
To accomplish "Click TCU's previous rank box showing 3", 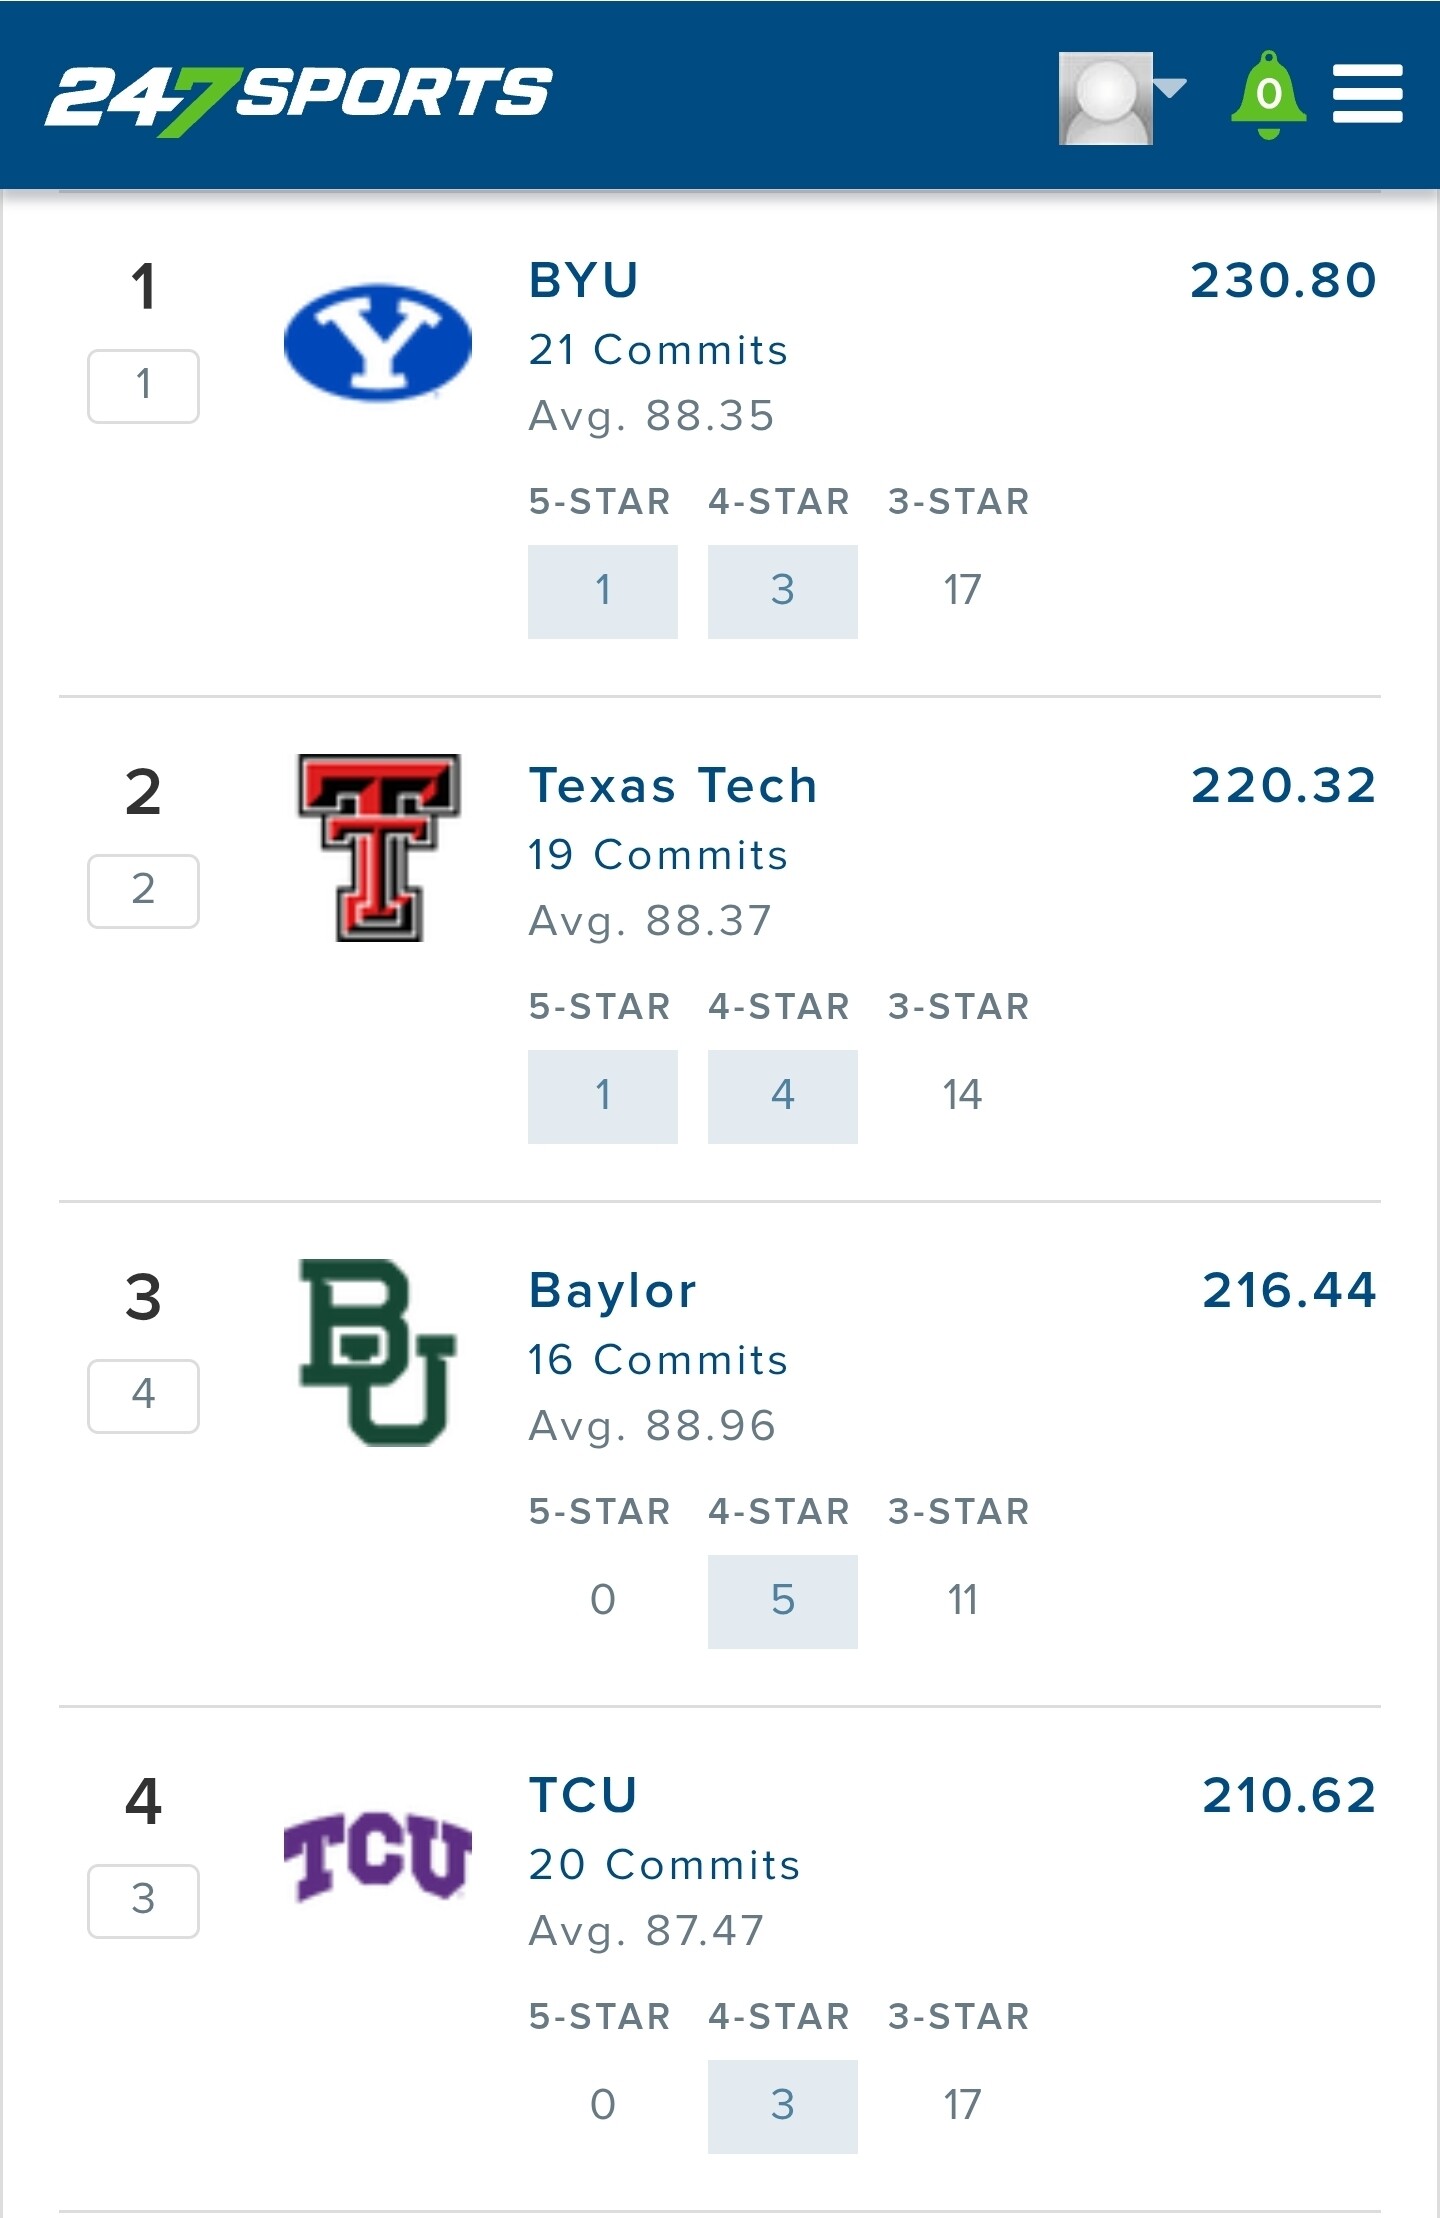I will (143, 1900).
